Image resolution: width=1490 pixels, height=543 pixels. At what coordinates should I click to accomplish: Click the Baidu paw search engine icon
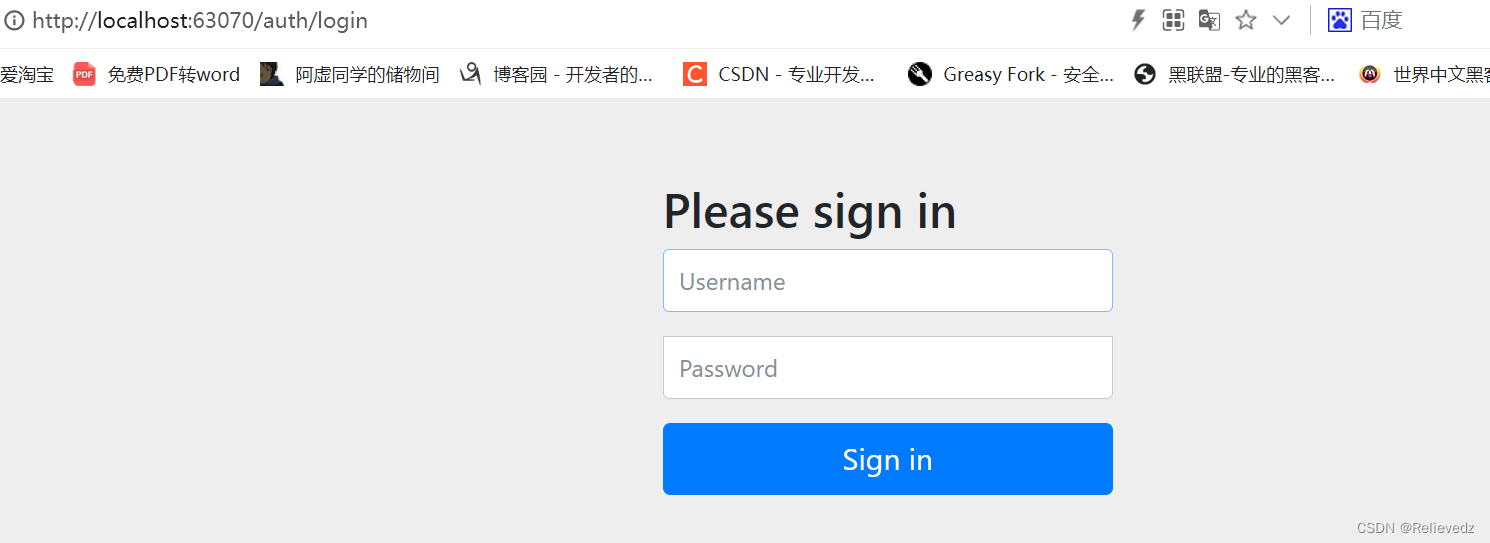point(1340,20)
